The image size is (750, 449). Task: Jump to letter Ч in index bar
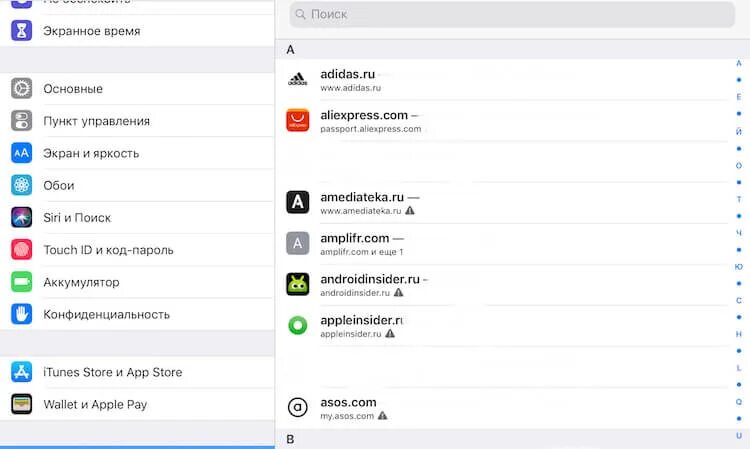point(739,233)
